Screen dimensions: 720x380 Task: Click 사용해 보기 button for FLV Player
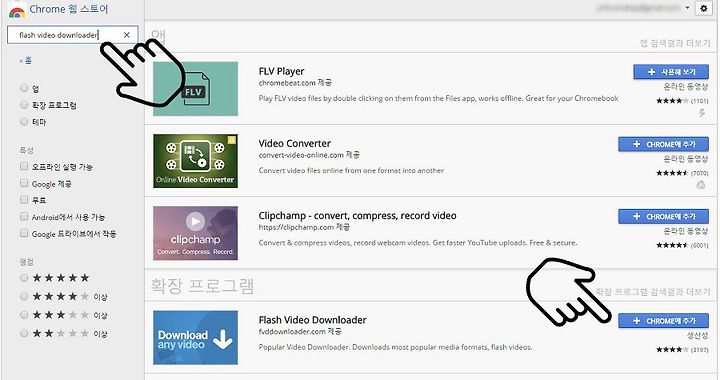(671, 72)
